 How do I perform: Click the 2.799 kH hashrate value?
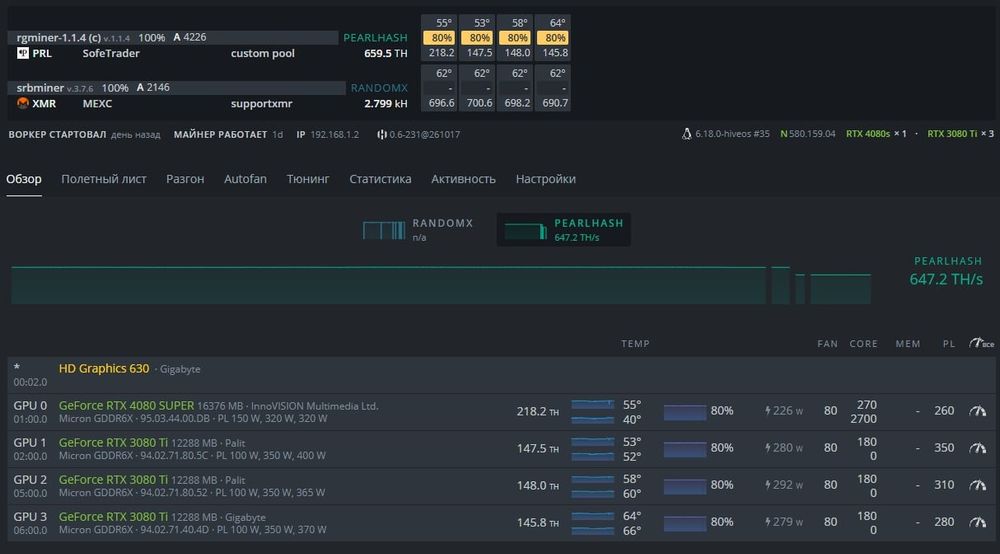pyautogui.click(x=386, y=103)
